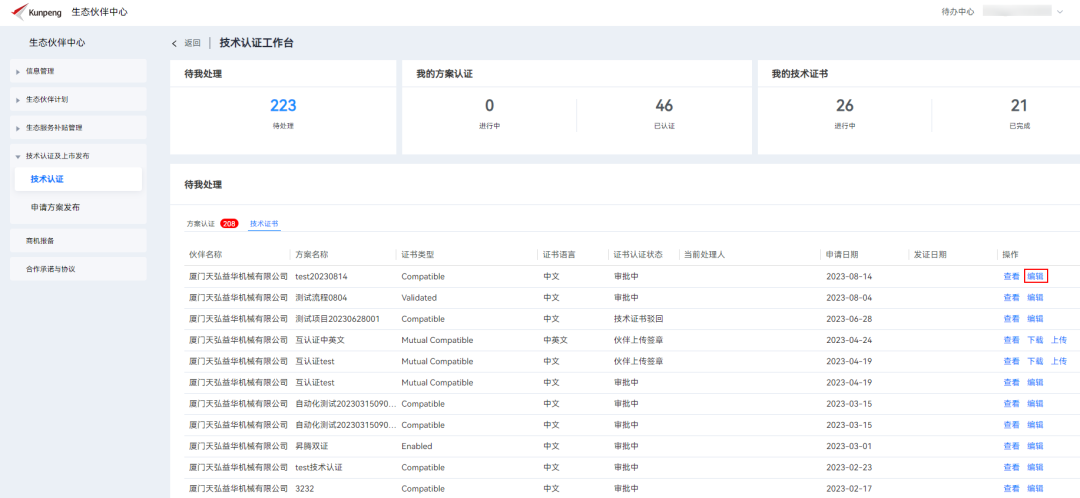Open the user account dropdown arrow
This screenshot has width=1080, height=498.
[x=1058, y=12]
